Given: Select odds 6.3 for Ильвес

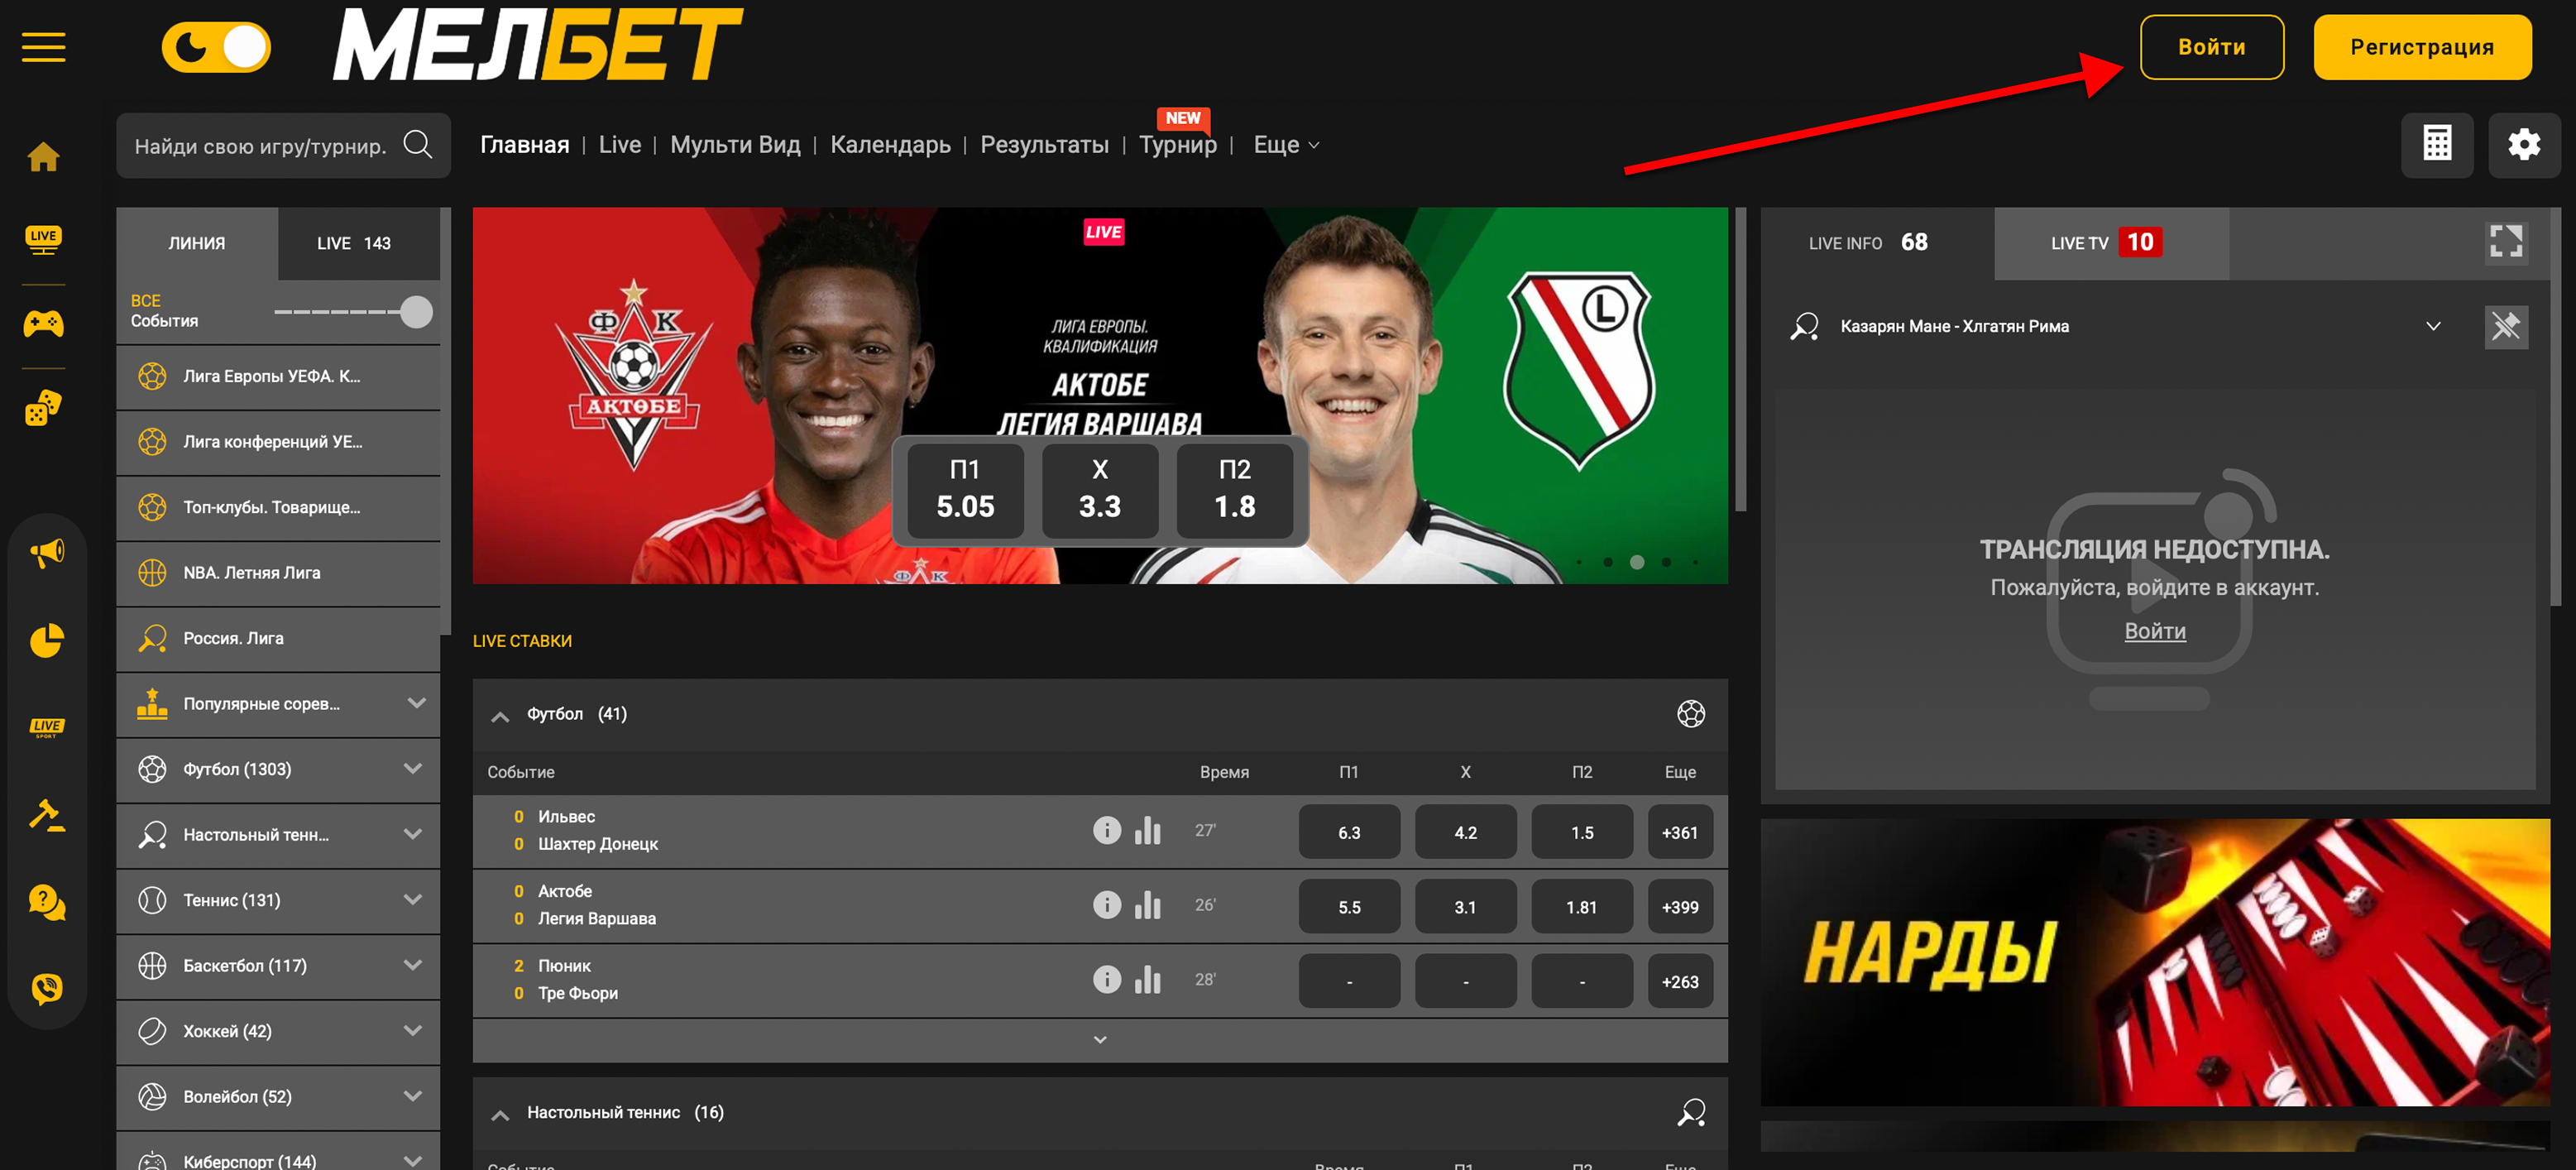Looking at the screenshot, I should click(x=1349, y=832).
